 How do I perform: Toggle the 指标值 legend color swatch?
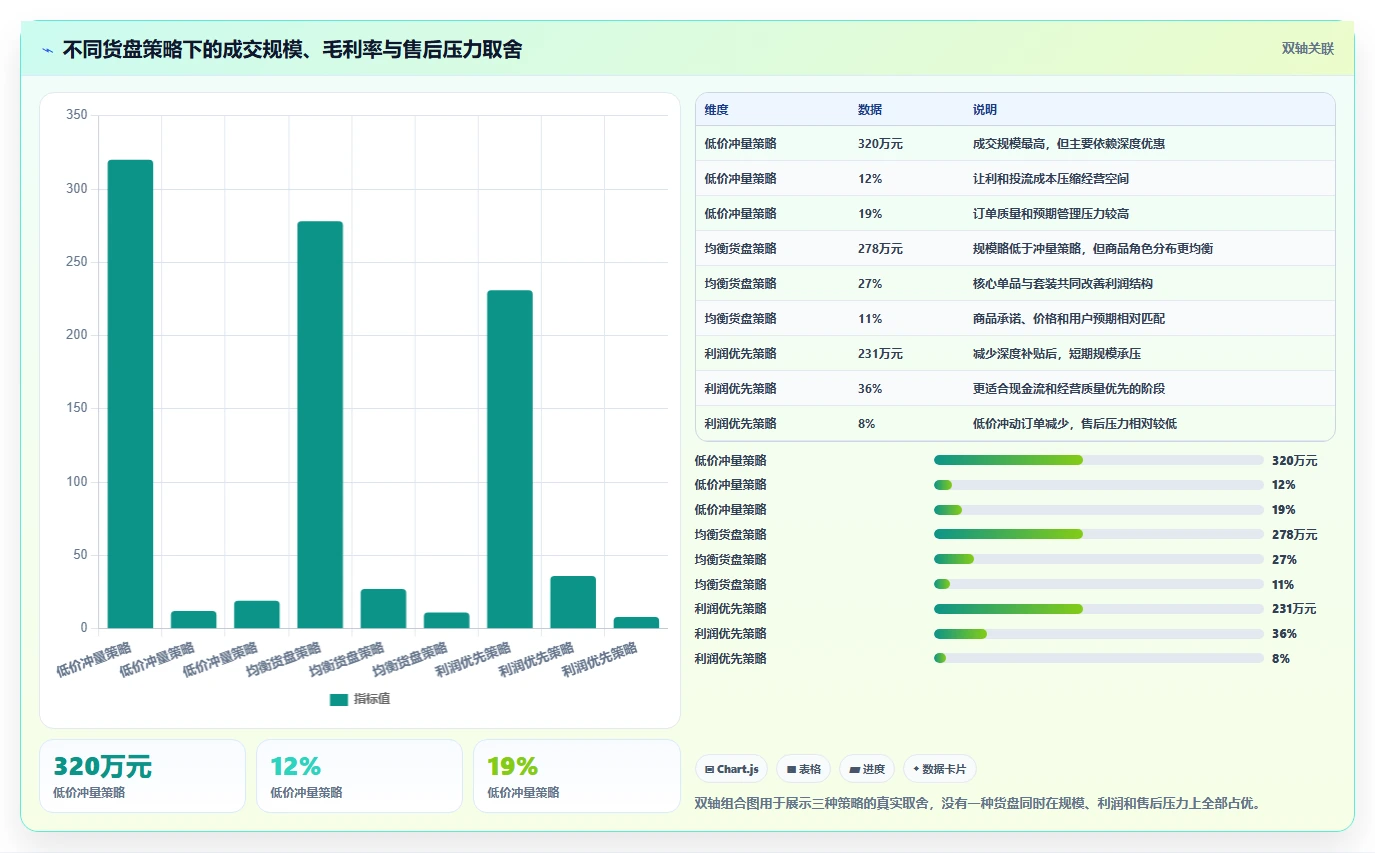(x=339, y=699)
